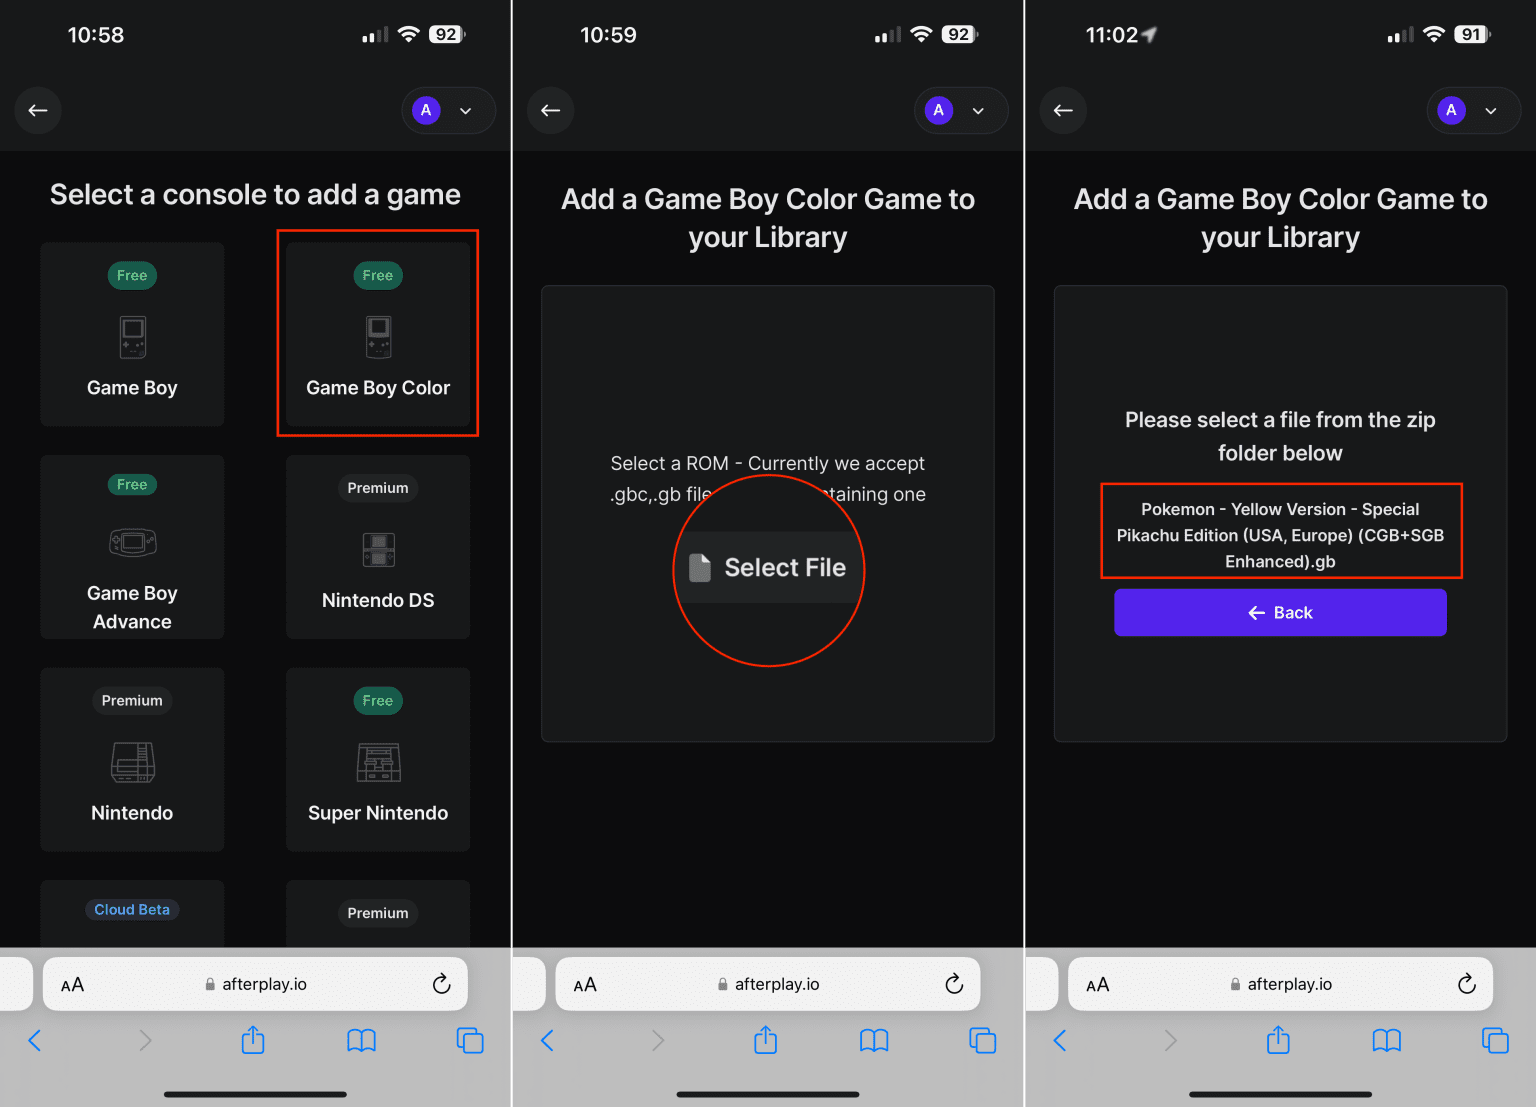Open the Safari tab overview
1536x1107 pixels.
[470, 1040]
